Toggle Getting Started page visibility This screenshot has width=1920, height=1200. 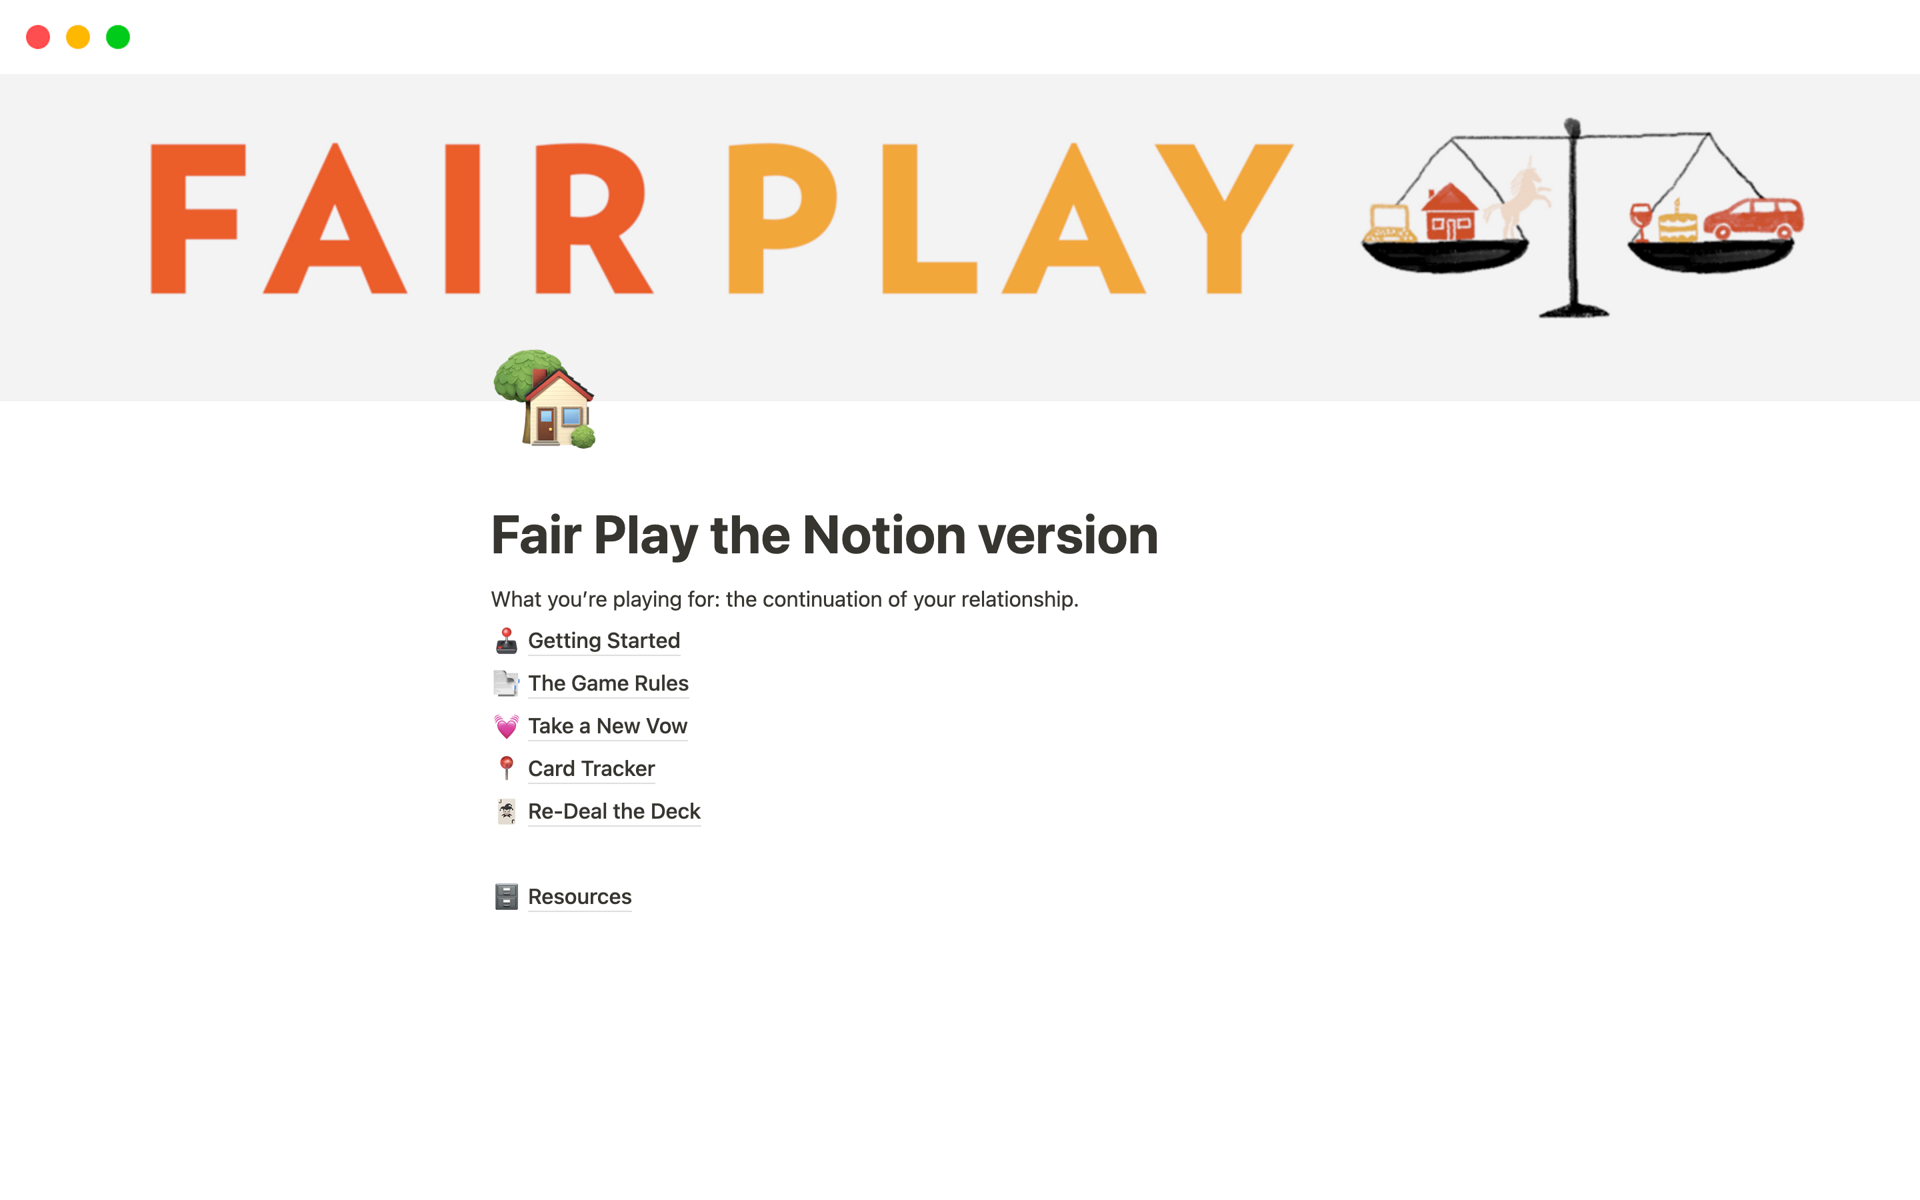(x=603, y=640)
